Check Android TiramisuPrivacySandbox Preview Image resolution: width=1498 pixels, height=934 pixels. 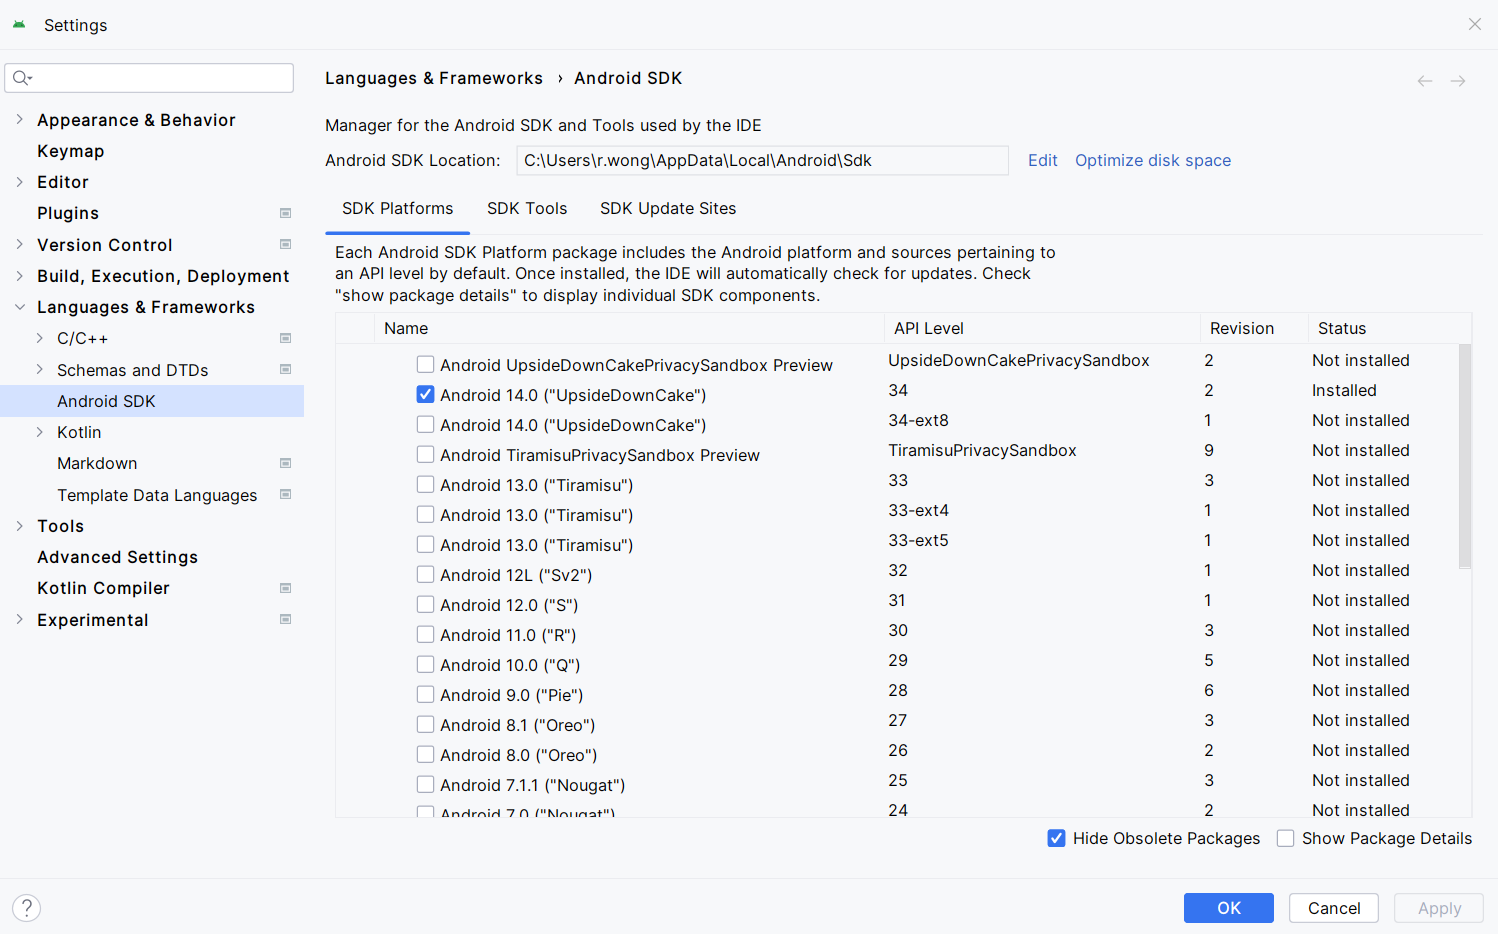pyautogui.click(x=425, y=455)
